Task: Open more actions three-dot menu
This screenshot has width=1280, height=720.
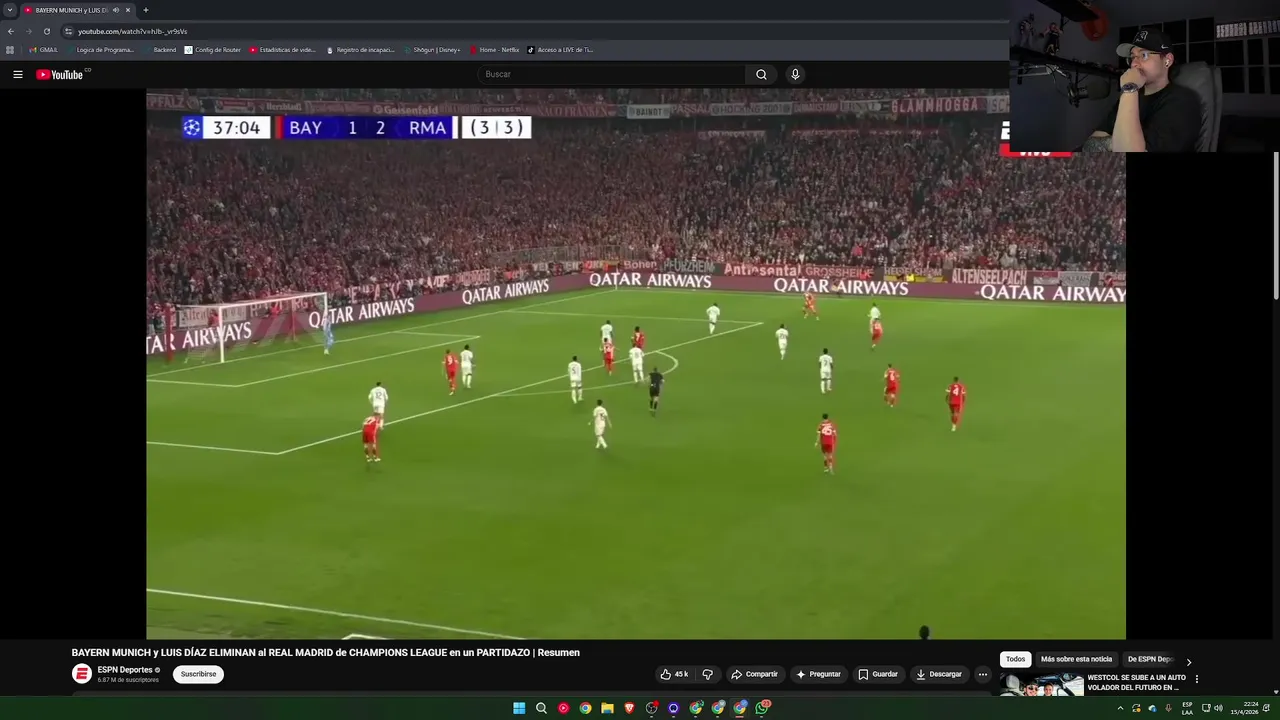Action: point(983,674)
